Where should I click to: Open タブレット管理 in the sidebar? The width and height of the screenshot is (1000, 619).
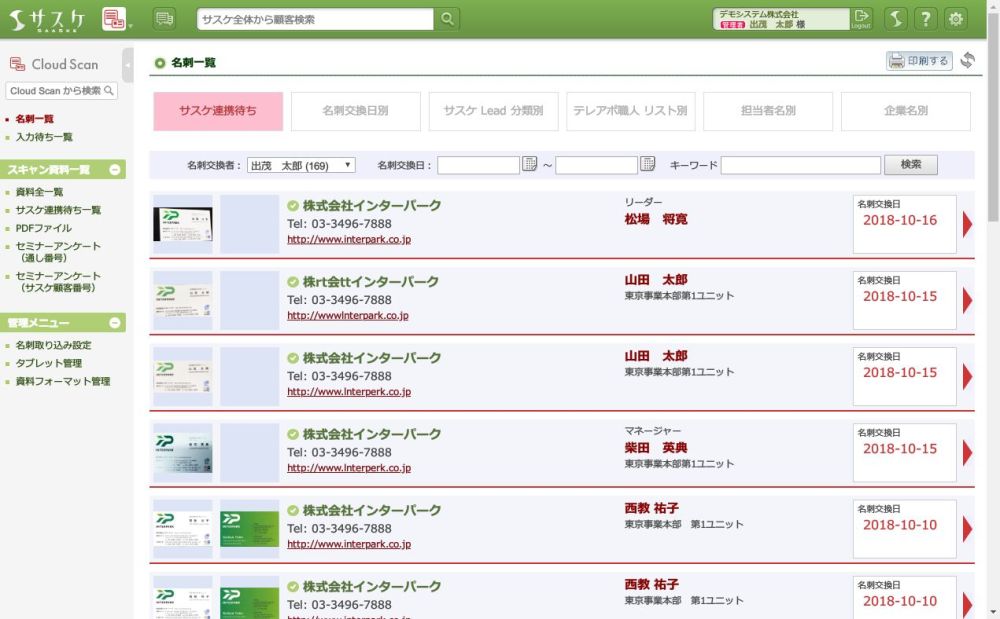(48, 363)
